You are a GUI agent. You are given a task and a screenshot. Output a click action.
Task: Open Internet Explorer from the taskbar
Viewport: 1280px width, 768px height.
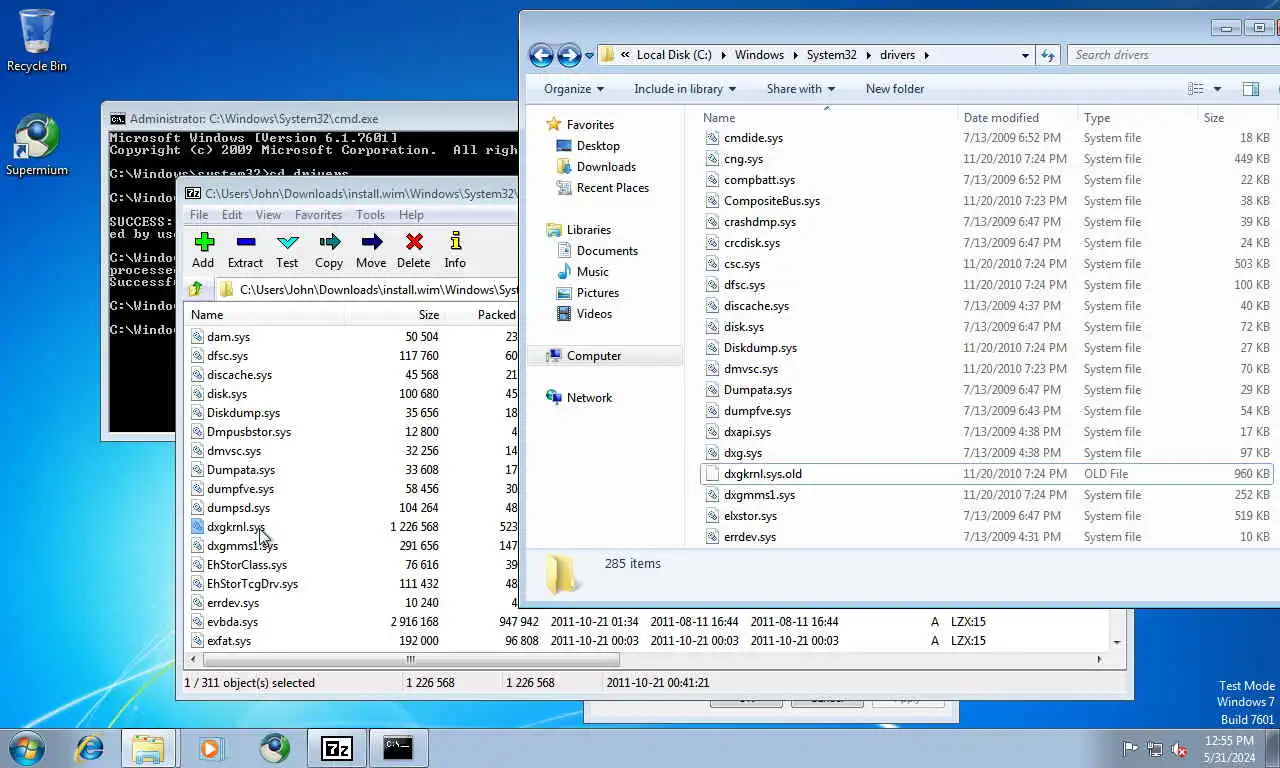coord(90,747)
